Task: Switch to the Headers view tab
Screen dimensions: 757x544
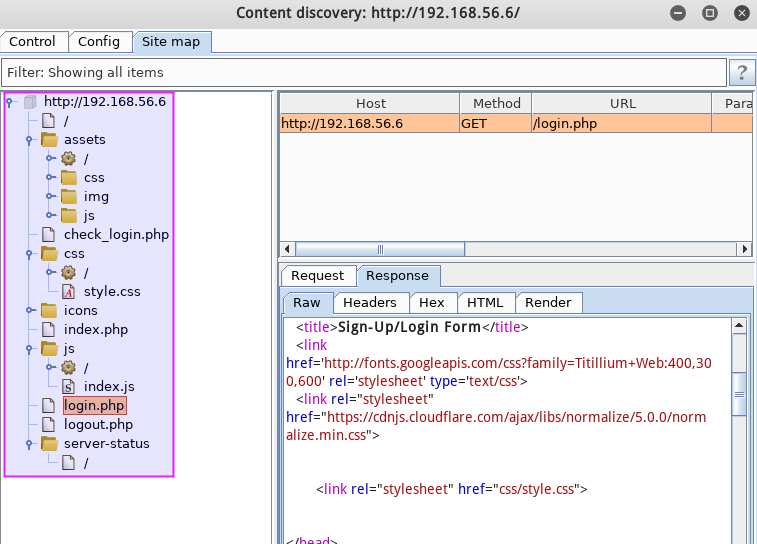Action: [370, 303]
